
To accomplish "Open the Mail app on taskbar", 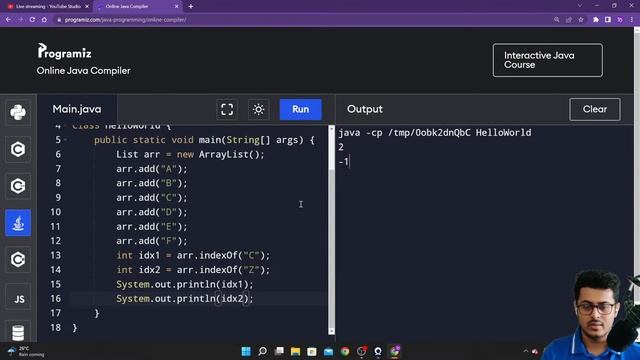I will (329, 351).
